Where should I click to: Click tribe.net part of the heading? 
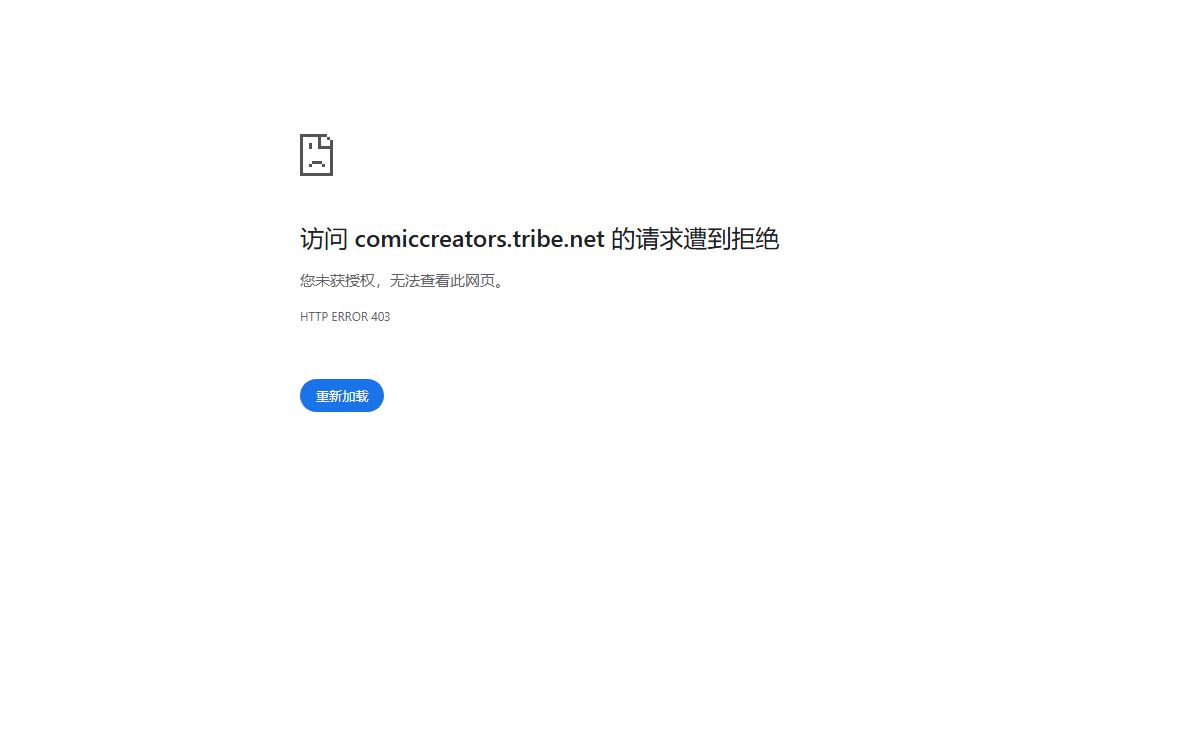point(565,239)
